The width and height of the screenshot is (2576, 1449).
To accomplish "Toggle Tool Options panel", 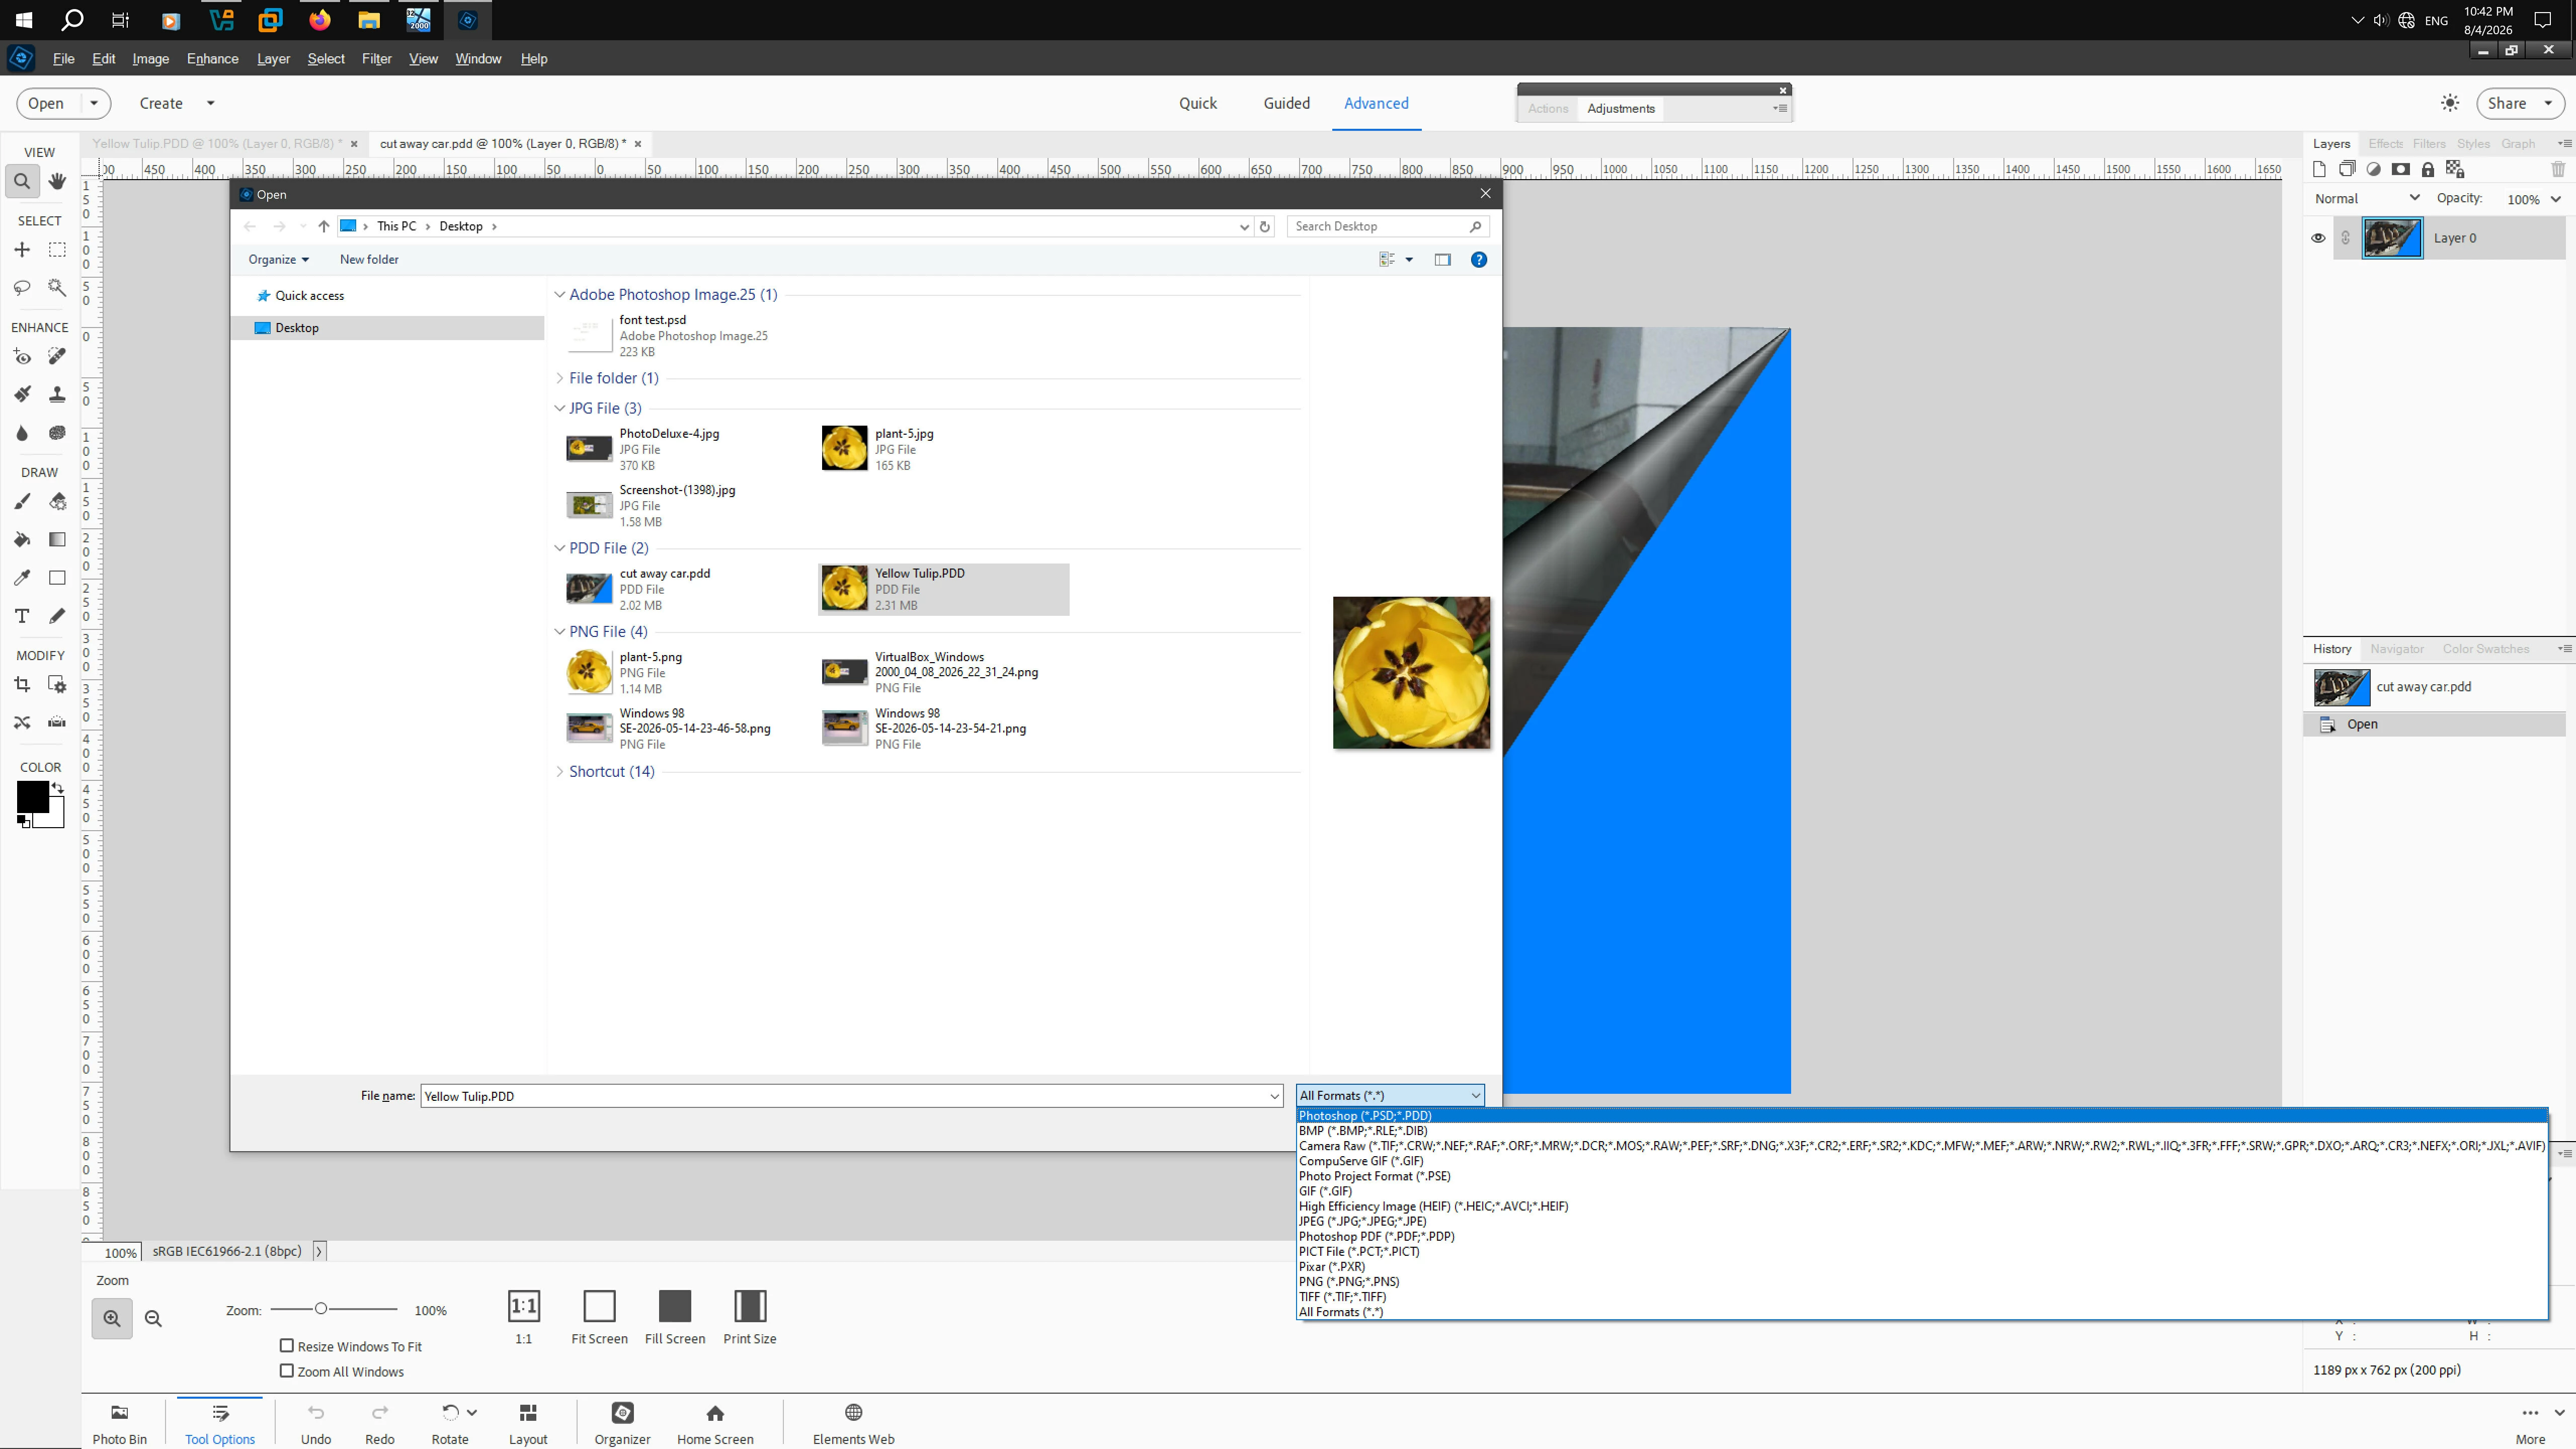I will click(x=220, y=1423).
